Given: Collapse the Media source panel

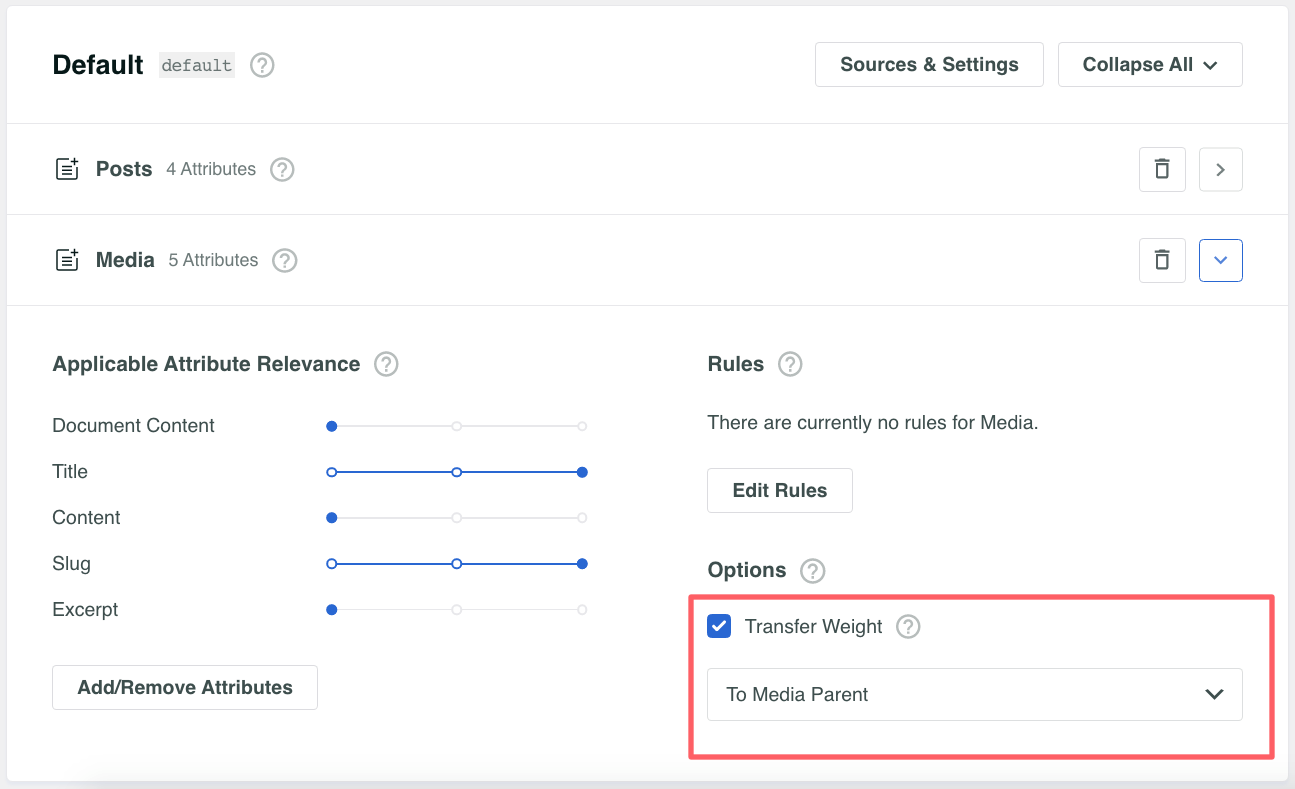Looking at the screenshot, I should point(1220,261).
